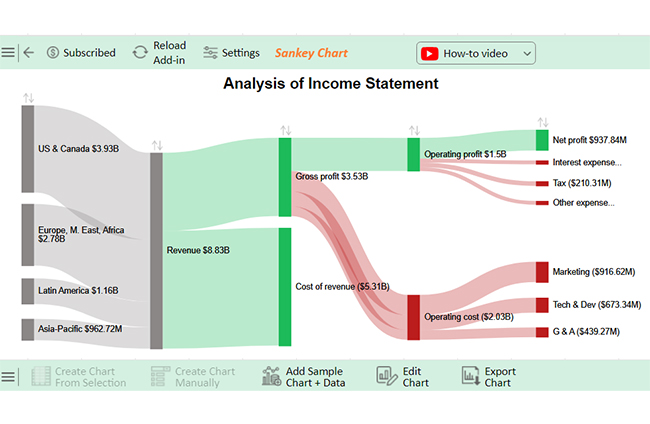The height and width of the screenshot is (424, 650).
Task: Select the Revenue gray node bar
Action: point(156,251)
